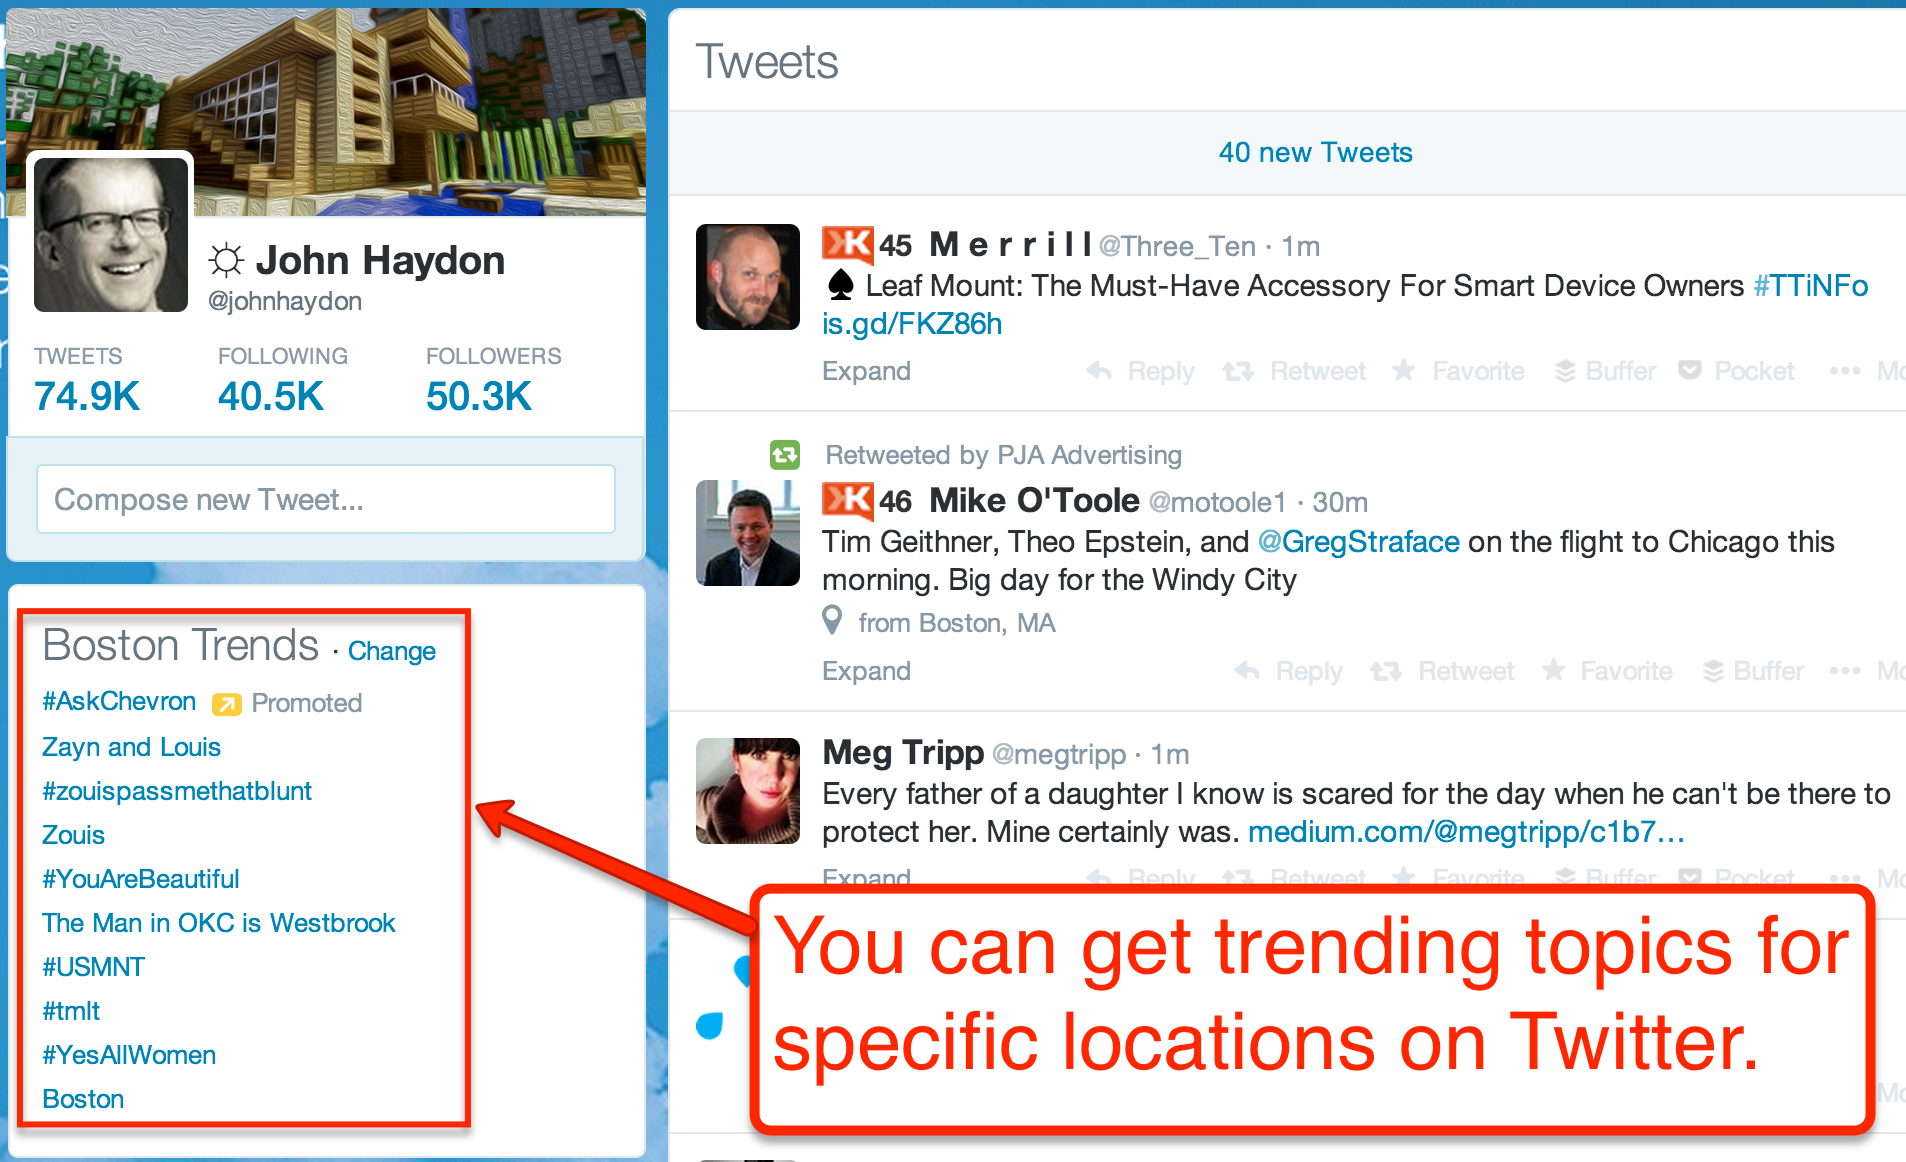Click Reply icon on Mike O'Toole's tweet
1906x1162 pixels.
pos(1247,671)
